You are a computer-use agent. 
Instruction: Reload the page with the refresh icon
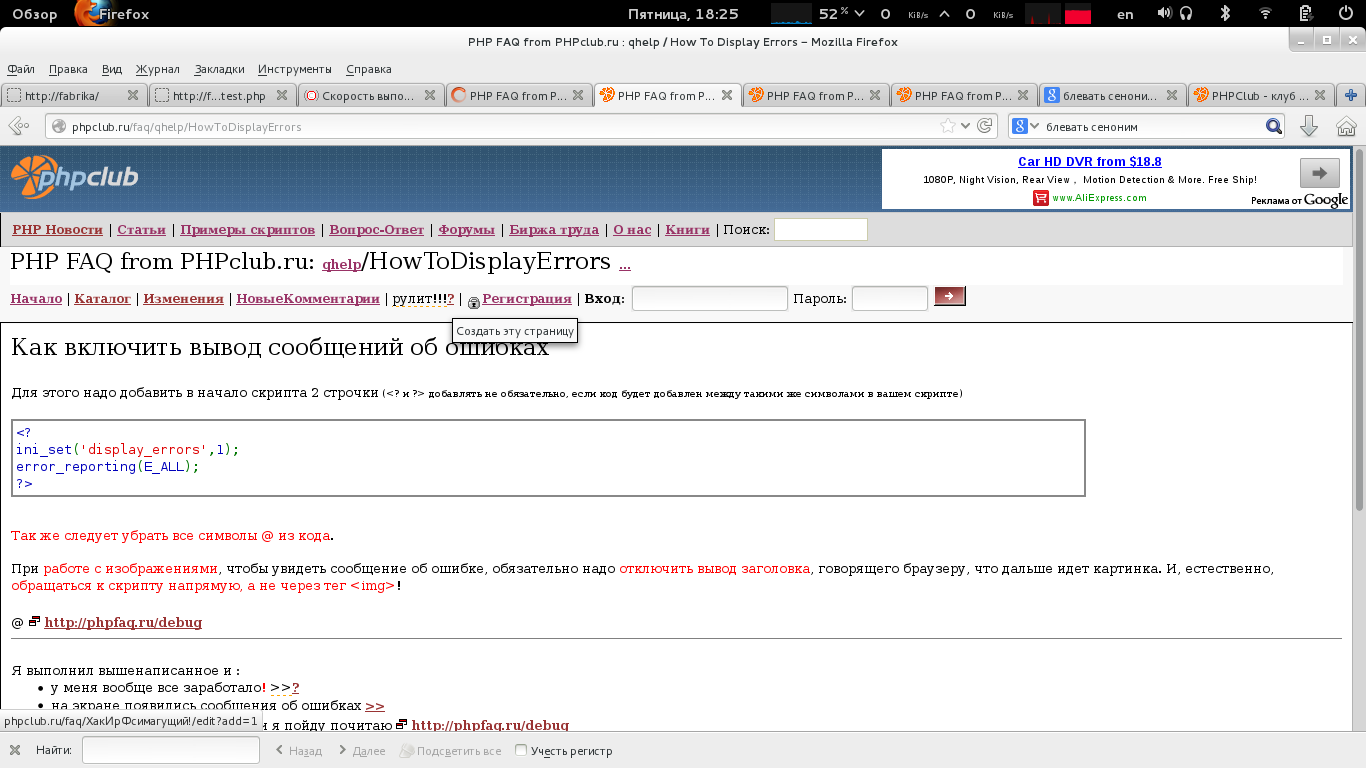coord(984,126)
